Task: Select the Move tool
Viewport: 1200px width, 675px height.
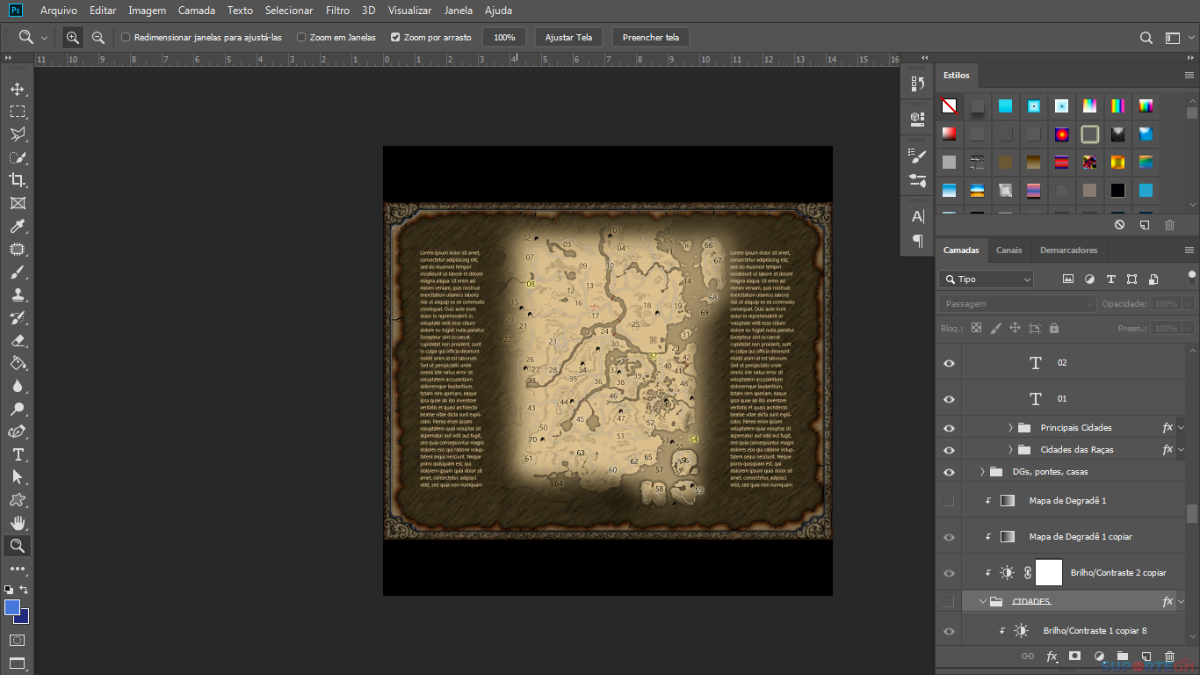Action: tap(17, 89)
